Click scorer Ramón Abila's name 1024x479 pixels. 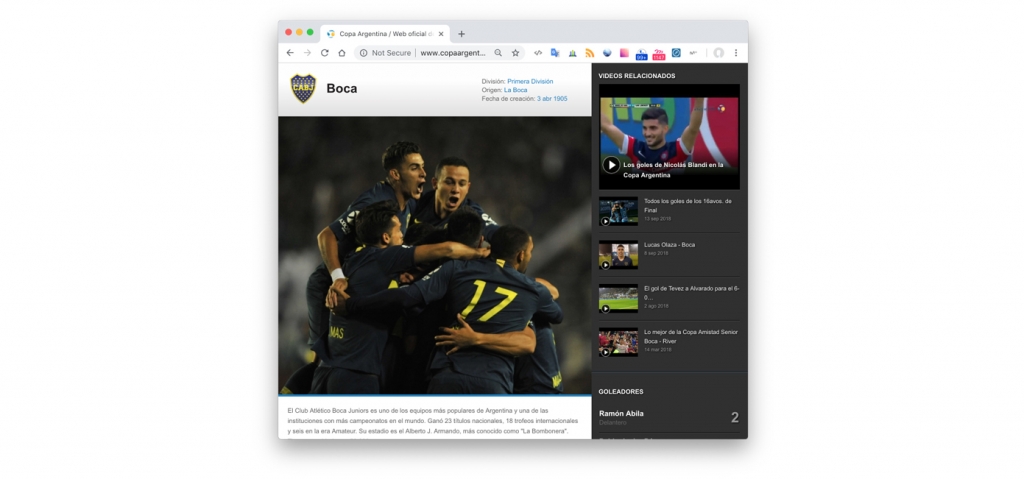[x=621, y=414]
